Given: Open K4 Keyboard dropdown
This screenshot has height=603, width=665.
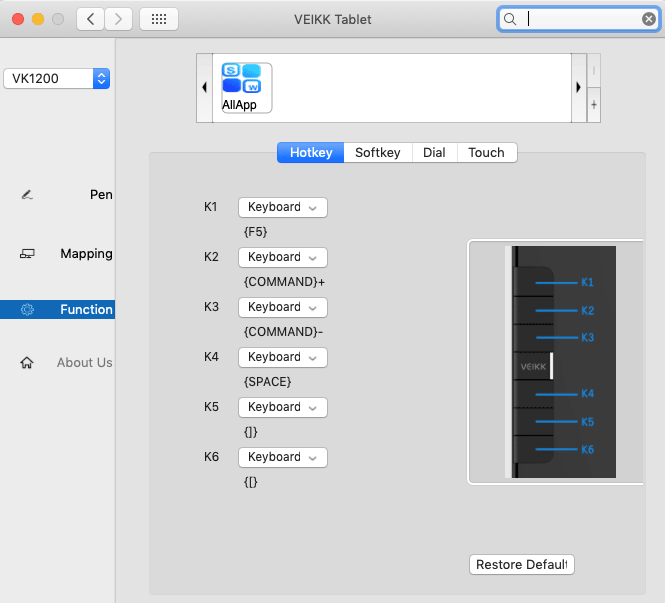Looking at the screenshot, I should coord(283,357).
